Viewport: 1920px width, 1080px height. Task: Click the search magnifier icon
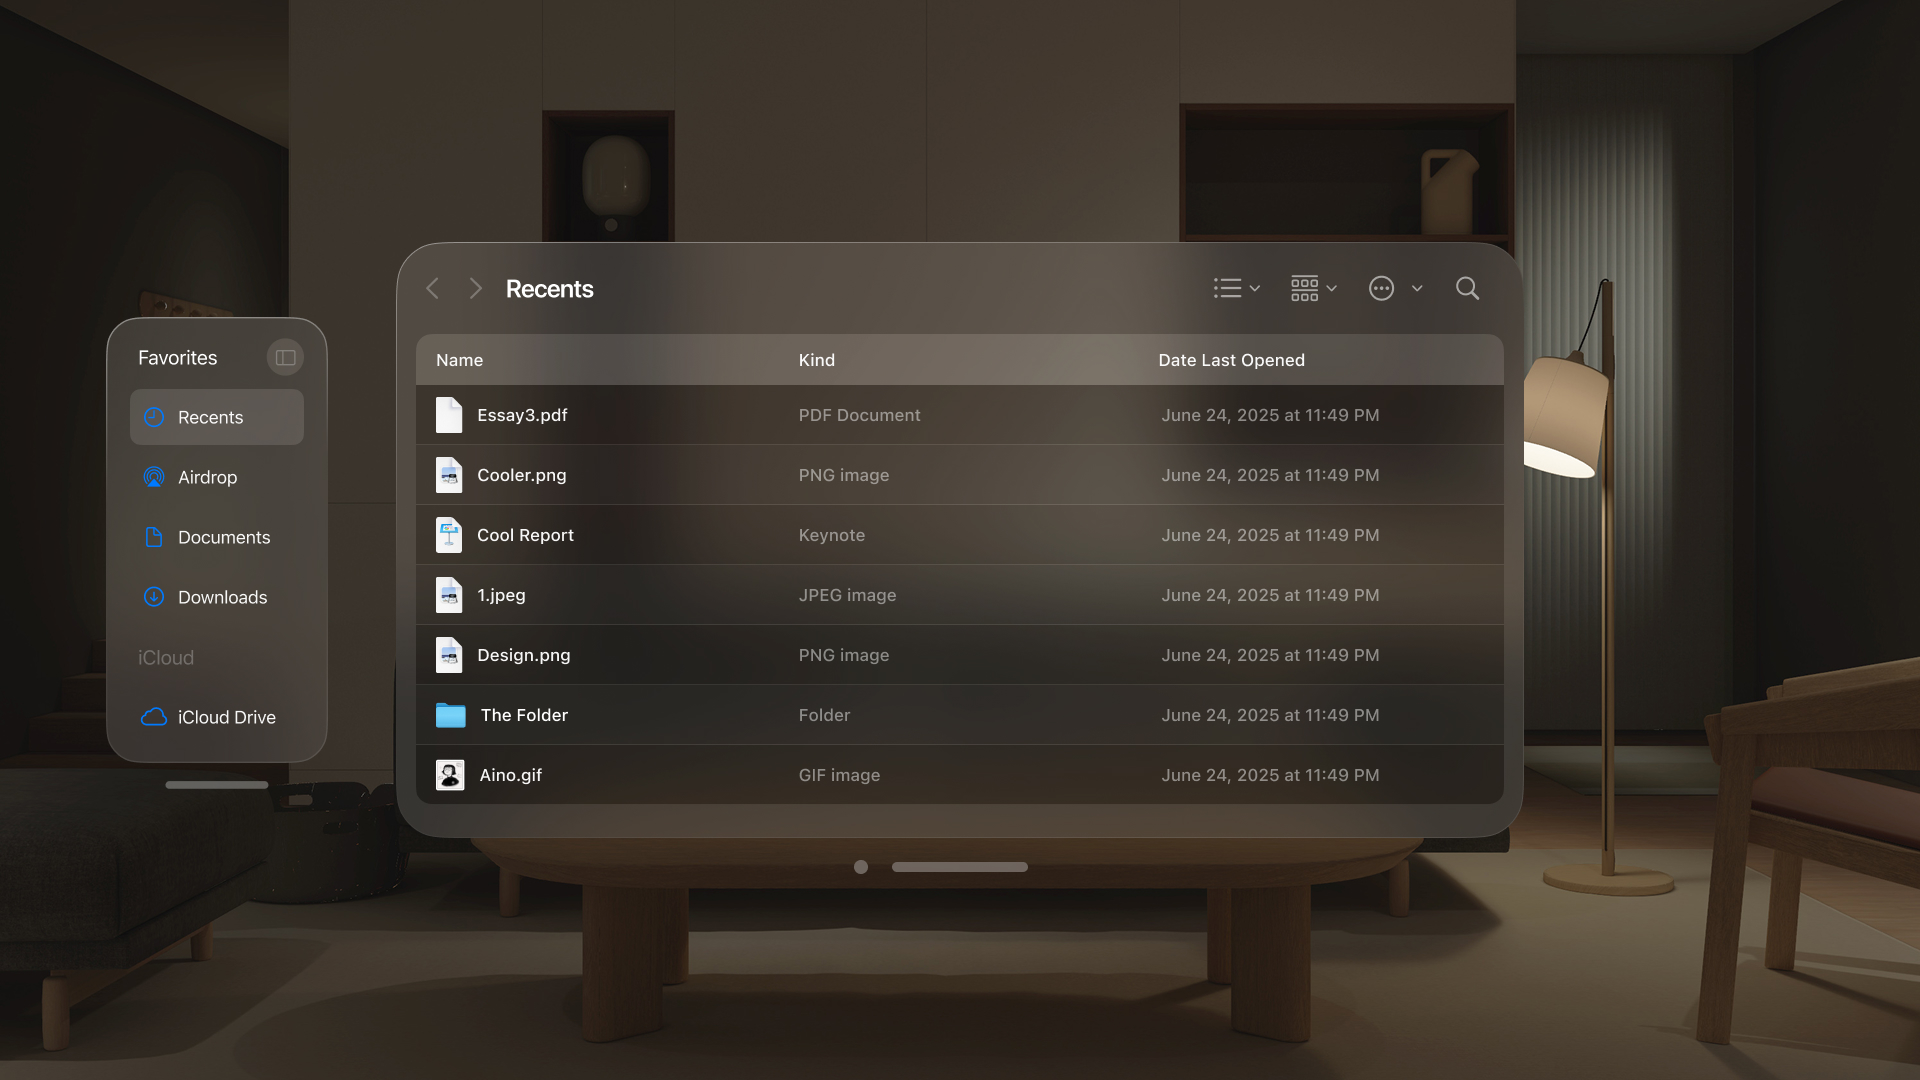click(1467, 289)
